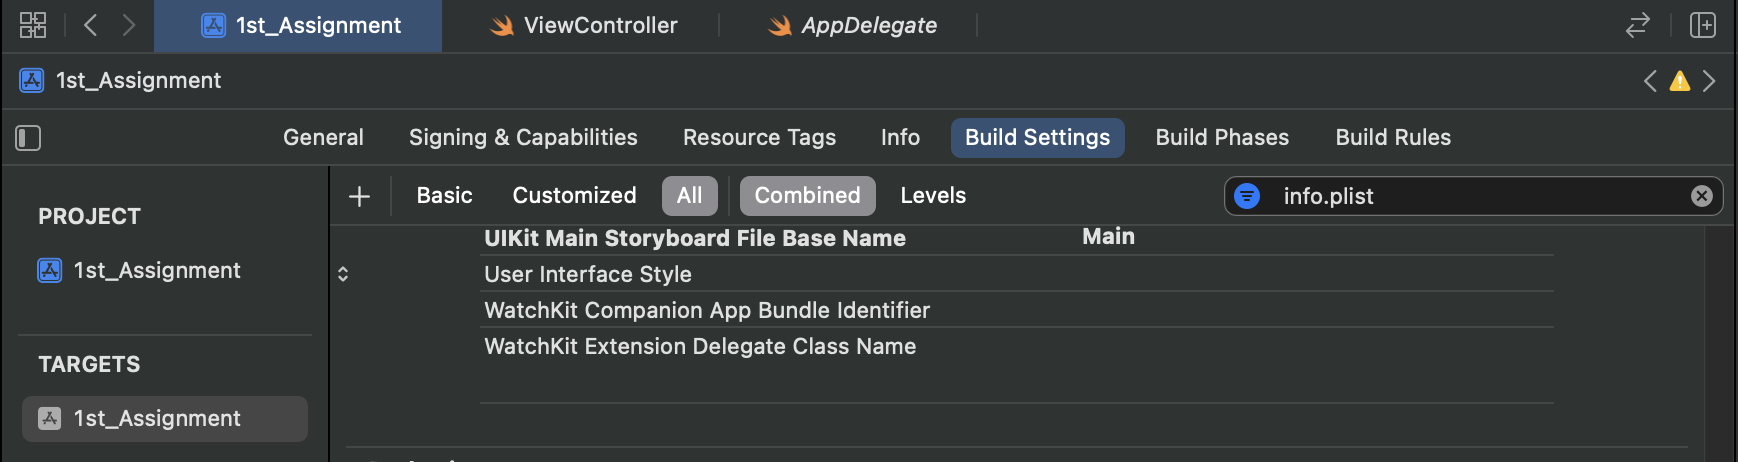
Task: Show Basic build settings
Action: point(444,196)
